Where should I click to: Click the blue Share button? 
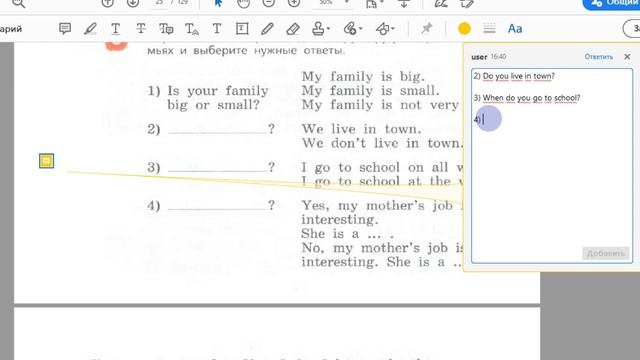611,3
